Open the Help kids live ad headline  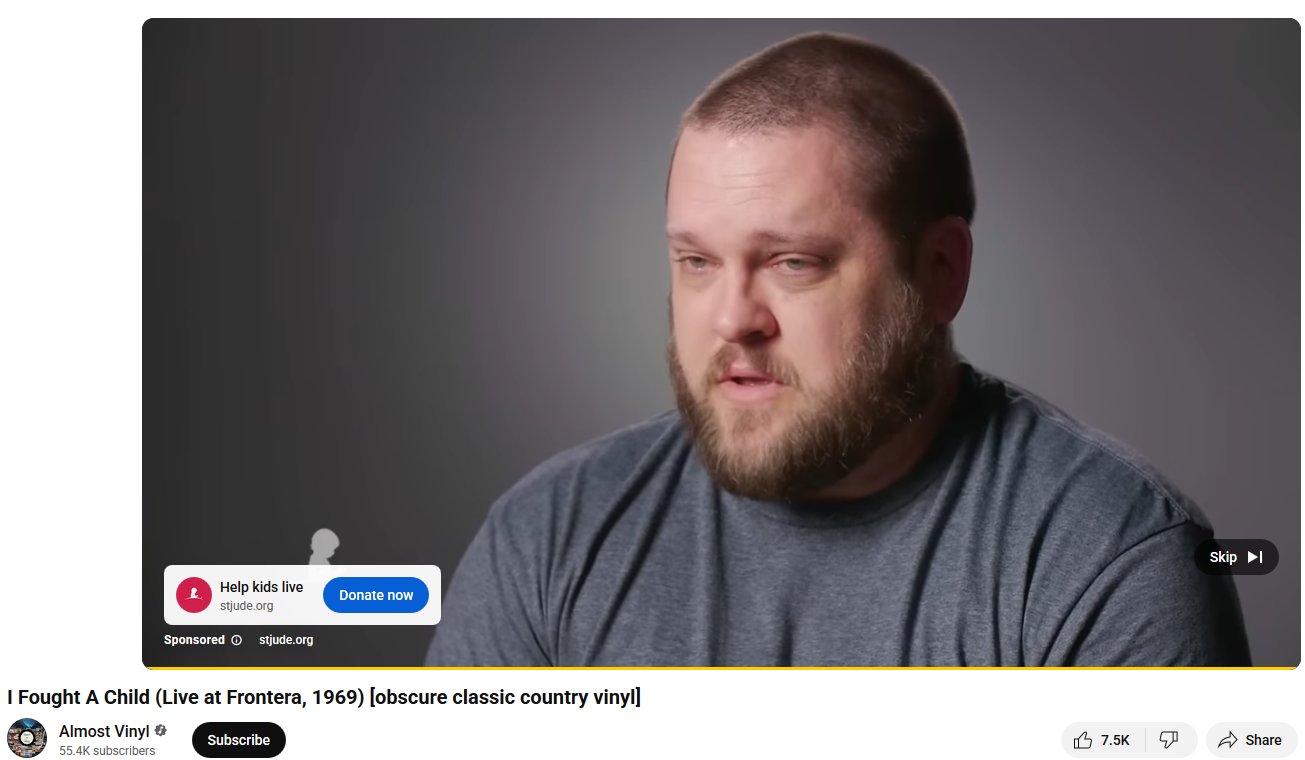point(261,587)
